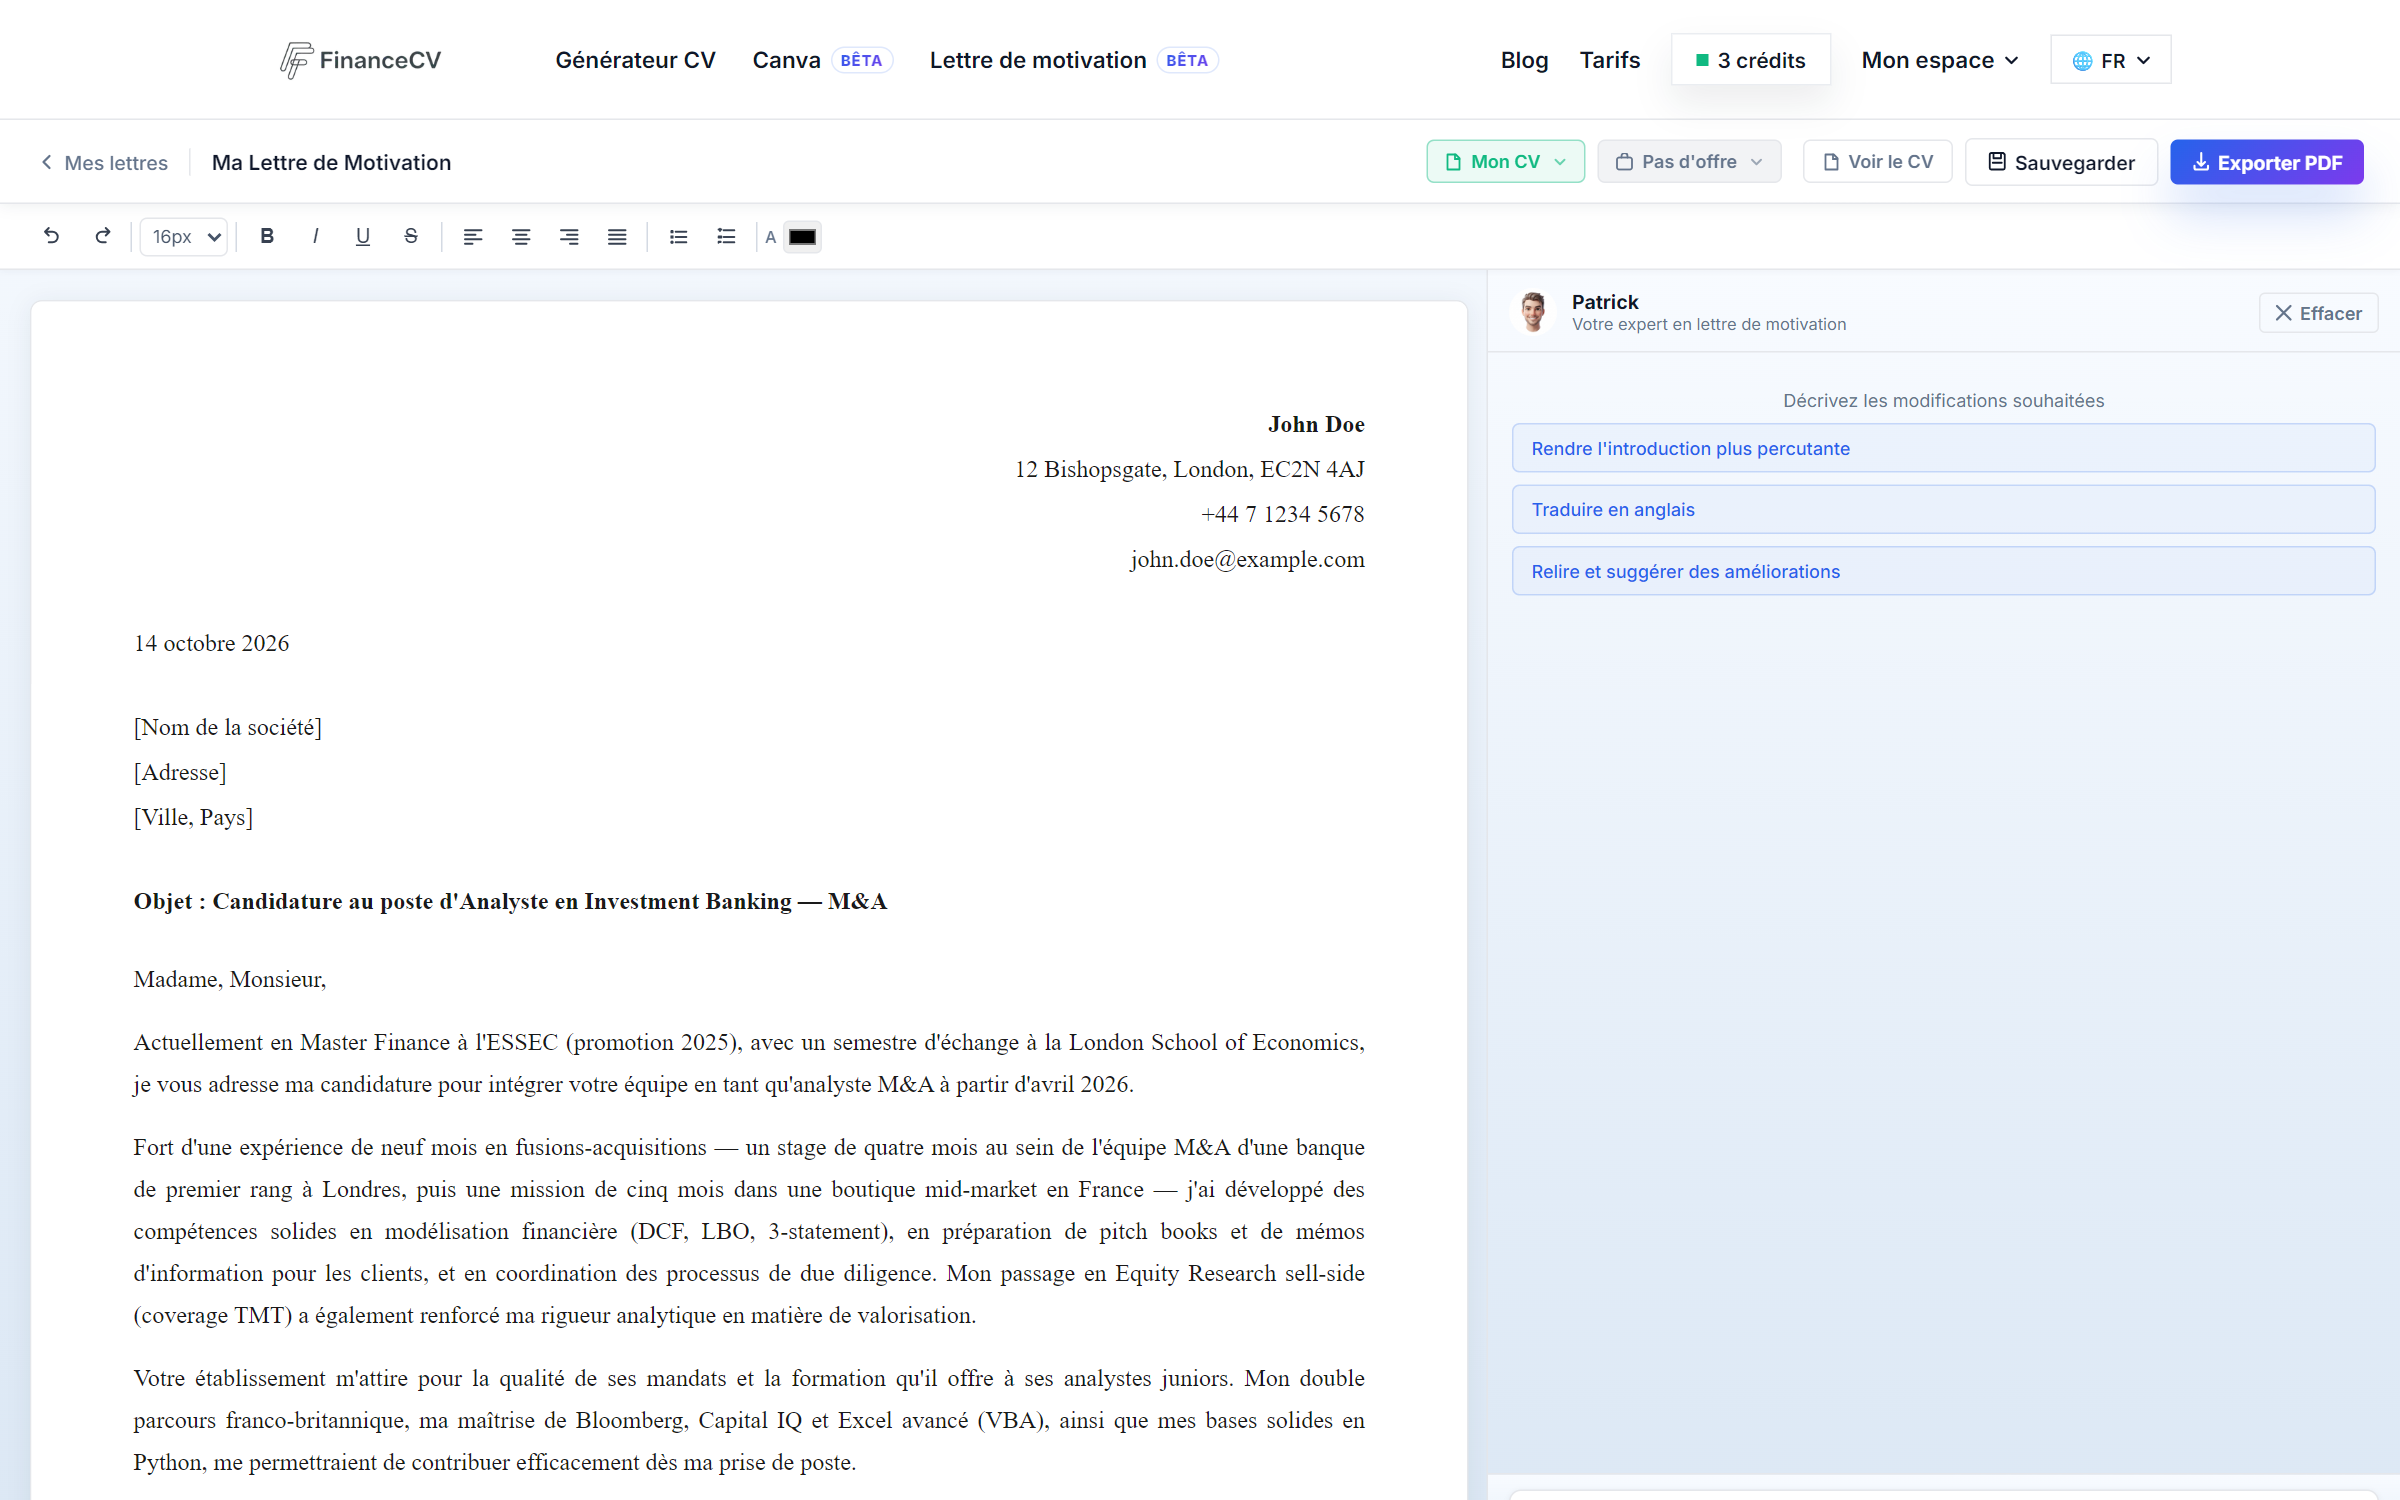Image resolution: width=2400 pixels, height=1500 pixels.
Task: Click the phone number +44 7 1234 5678
Action: [1283, 515]
